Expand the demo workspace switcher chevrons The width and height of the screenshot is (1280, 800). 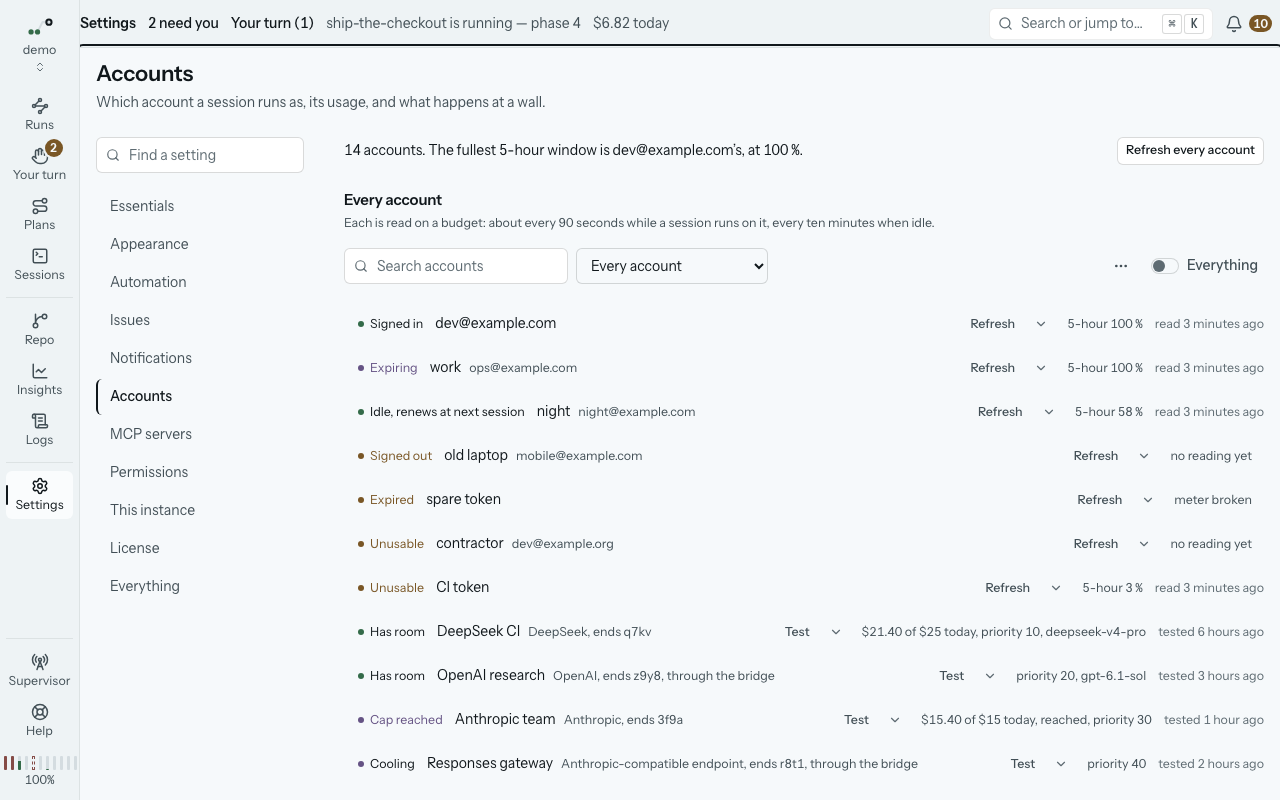click(40, 67)
